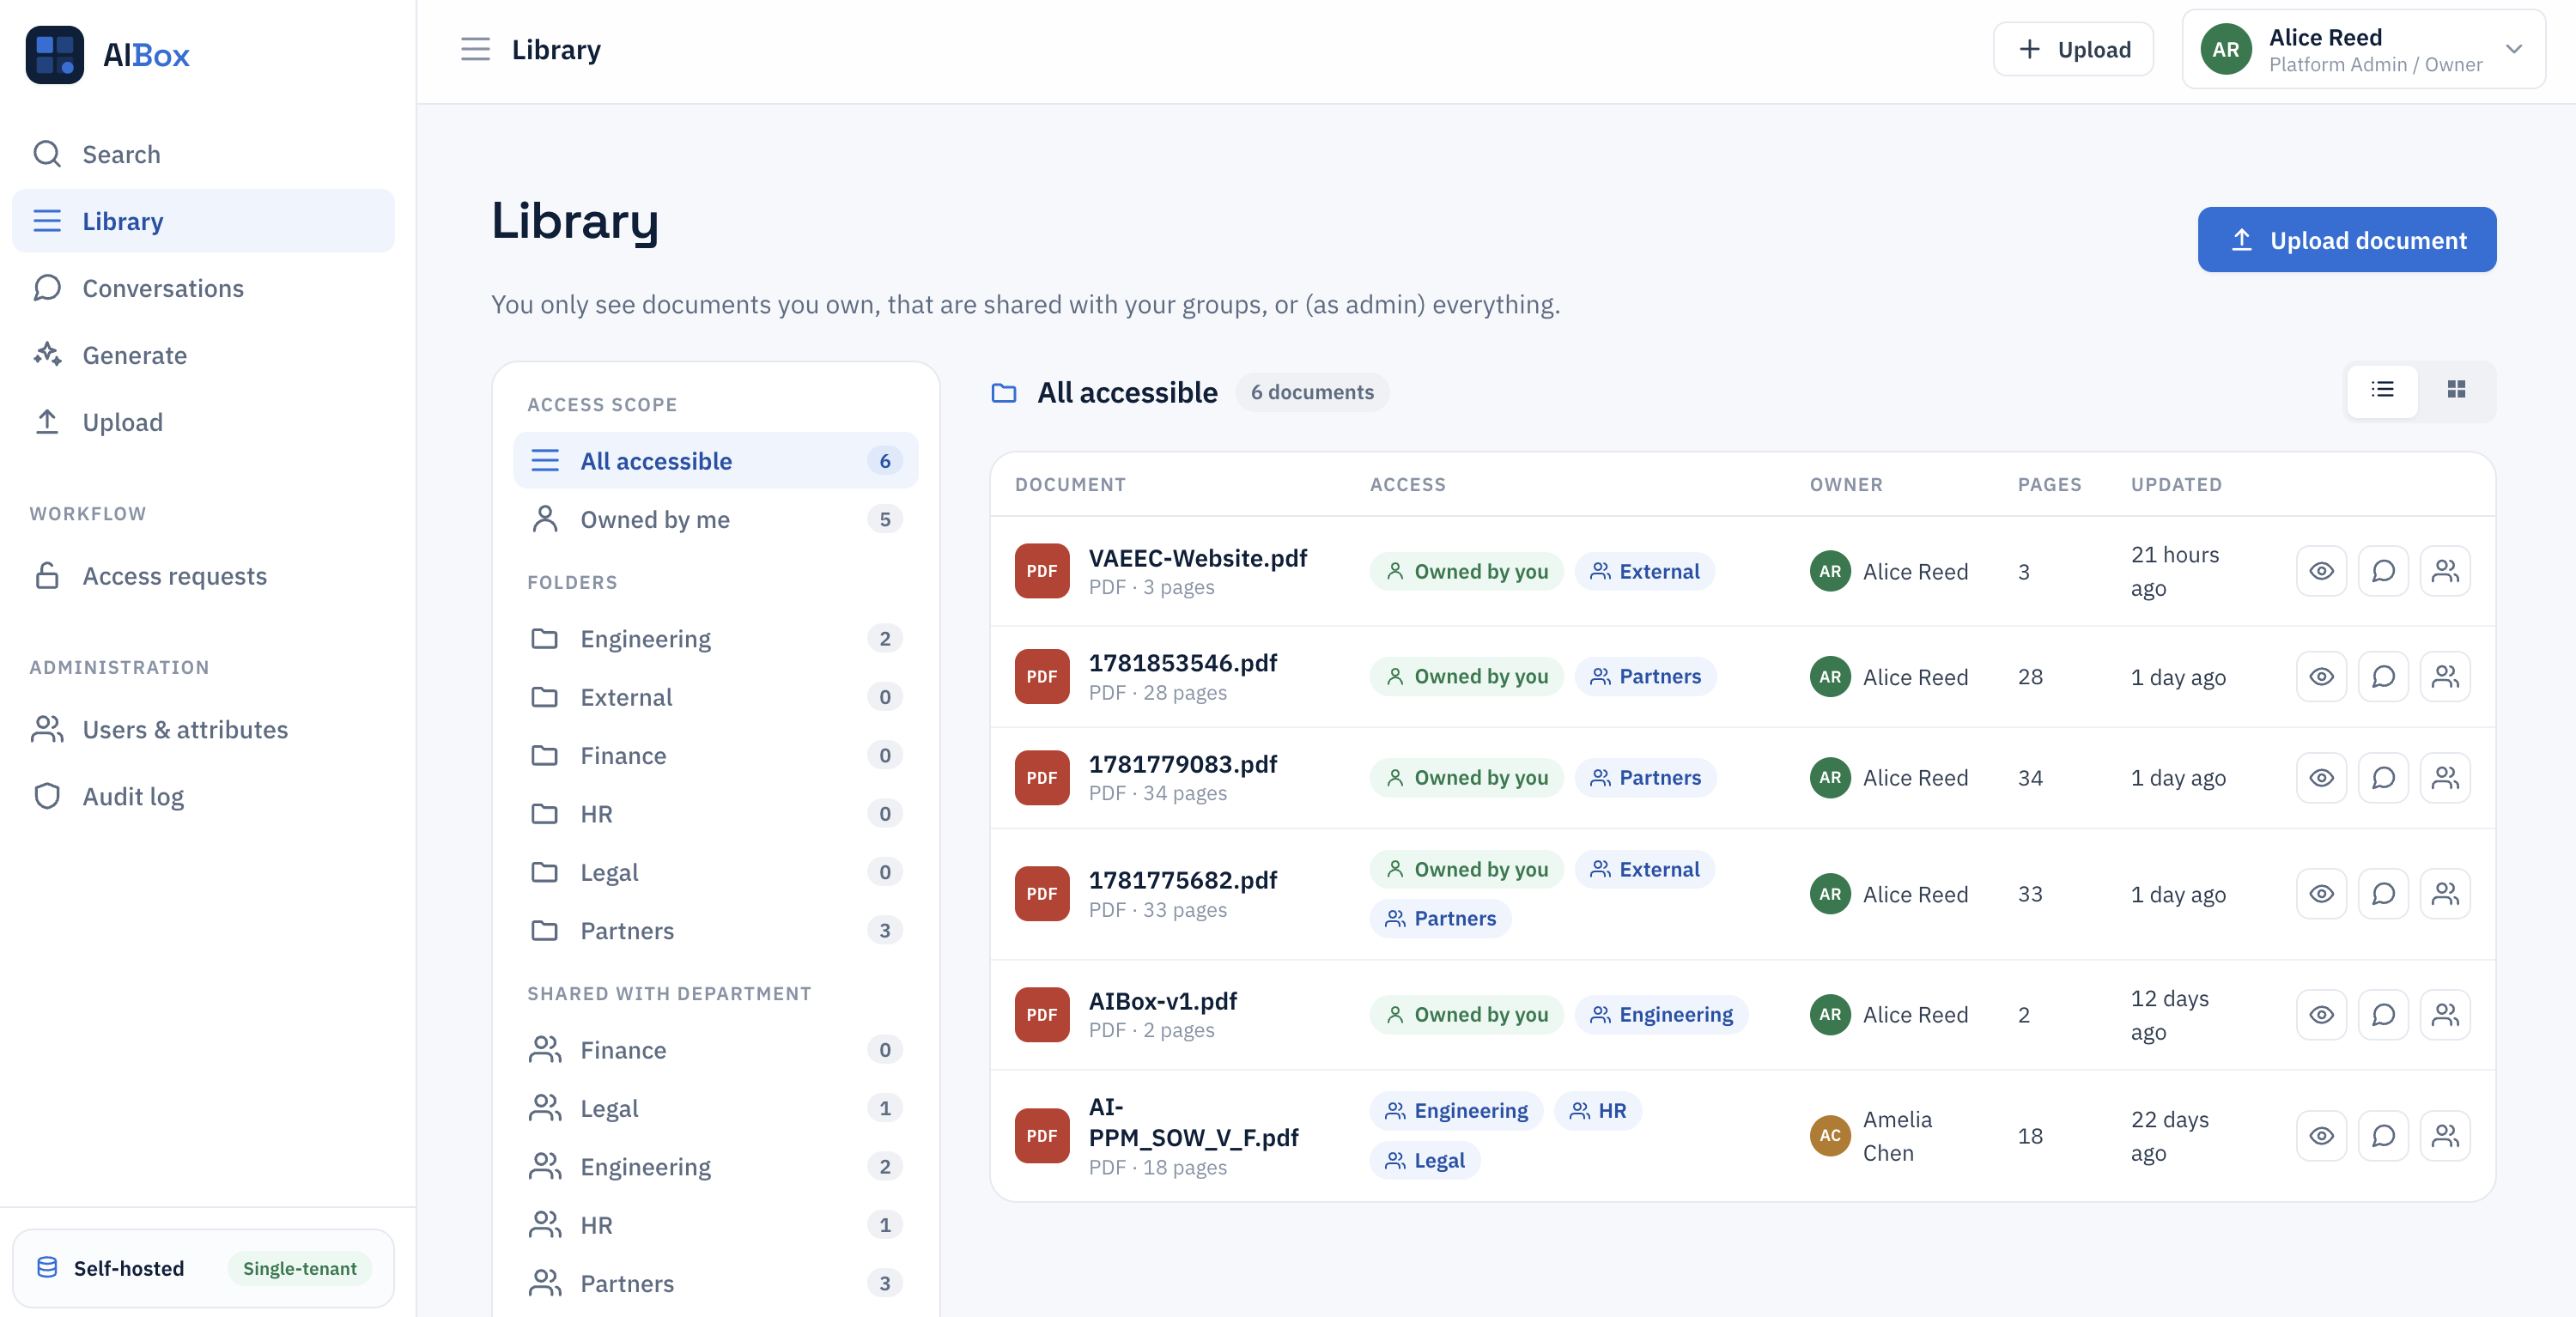Viewport: 2576px width, 1317px height.
Task: Chat about 1781779083.pdf
Action: [x=2383, y=778]
